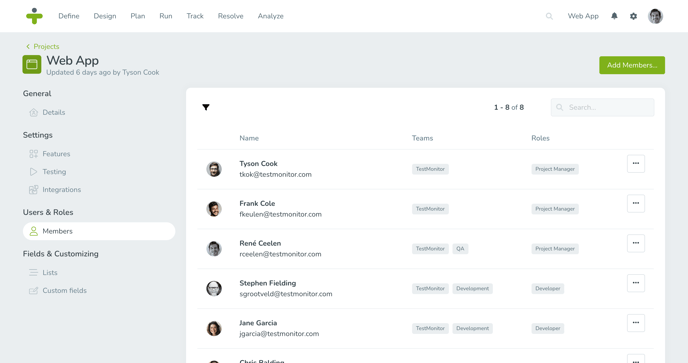Click the Stephen Fielding name

click(268, 283)
